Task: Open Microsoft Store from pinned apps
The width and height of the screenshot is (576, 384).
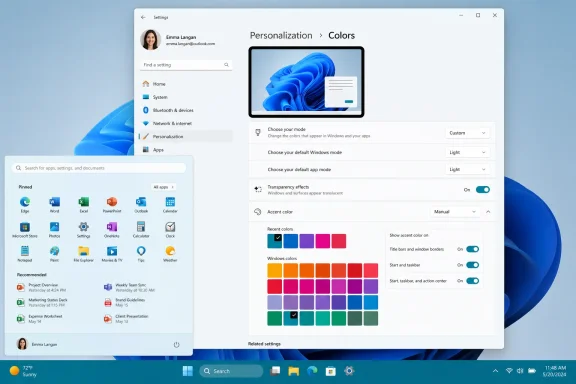Action: (25, 229)
